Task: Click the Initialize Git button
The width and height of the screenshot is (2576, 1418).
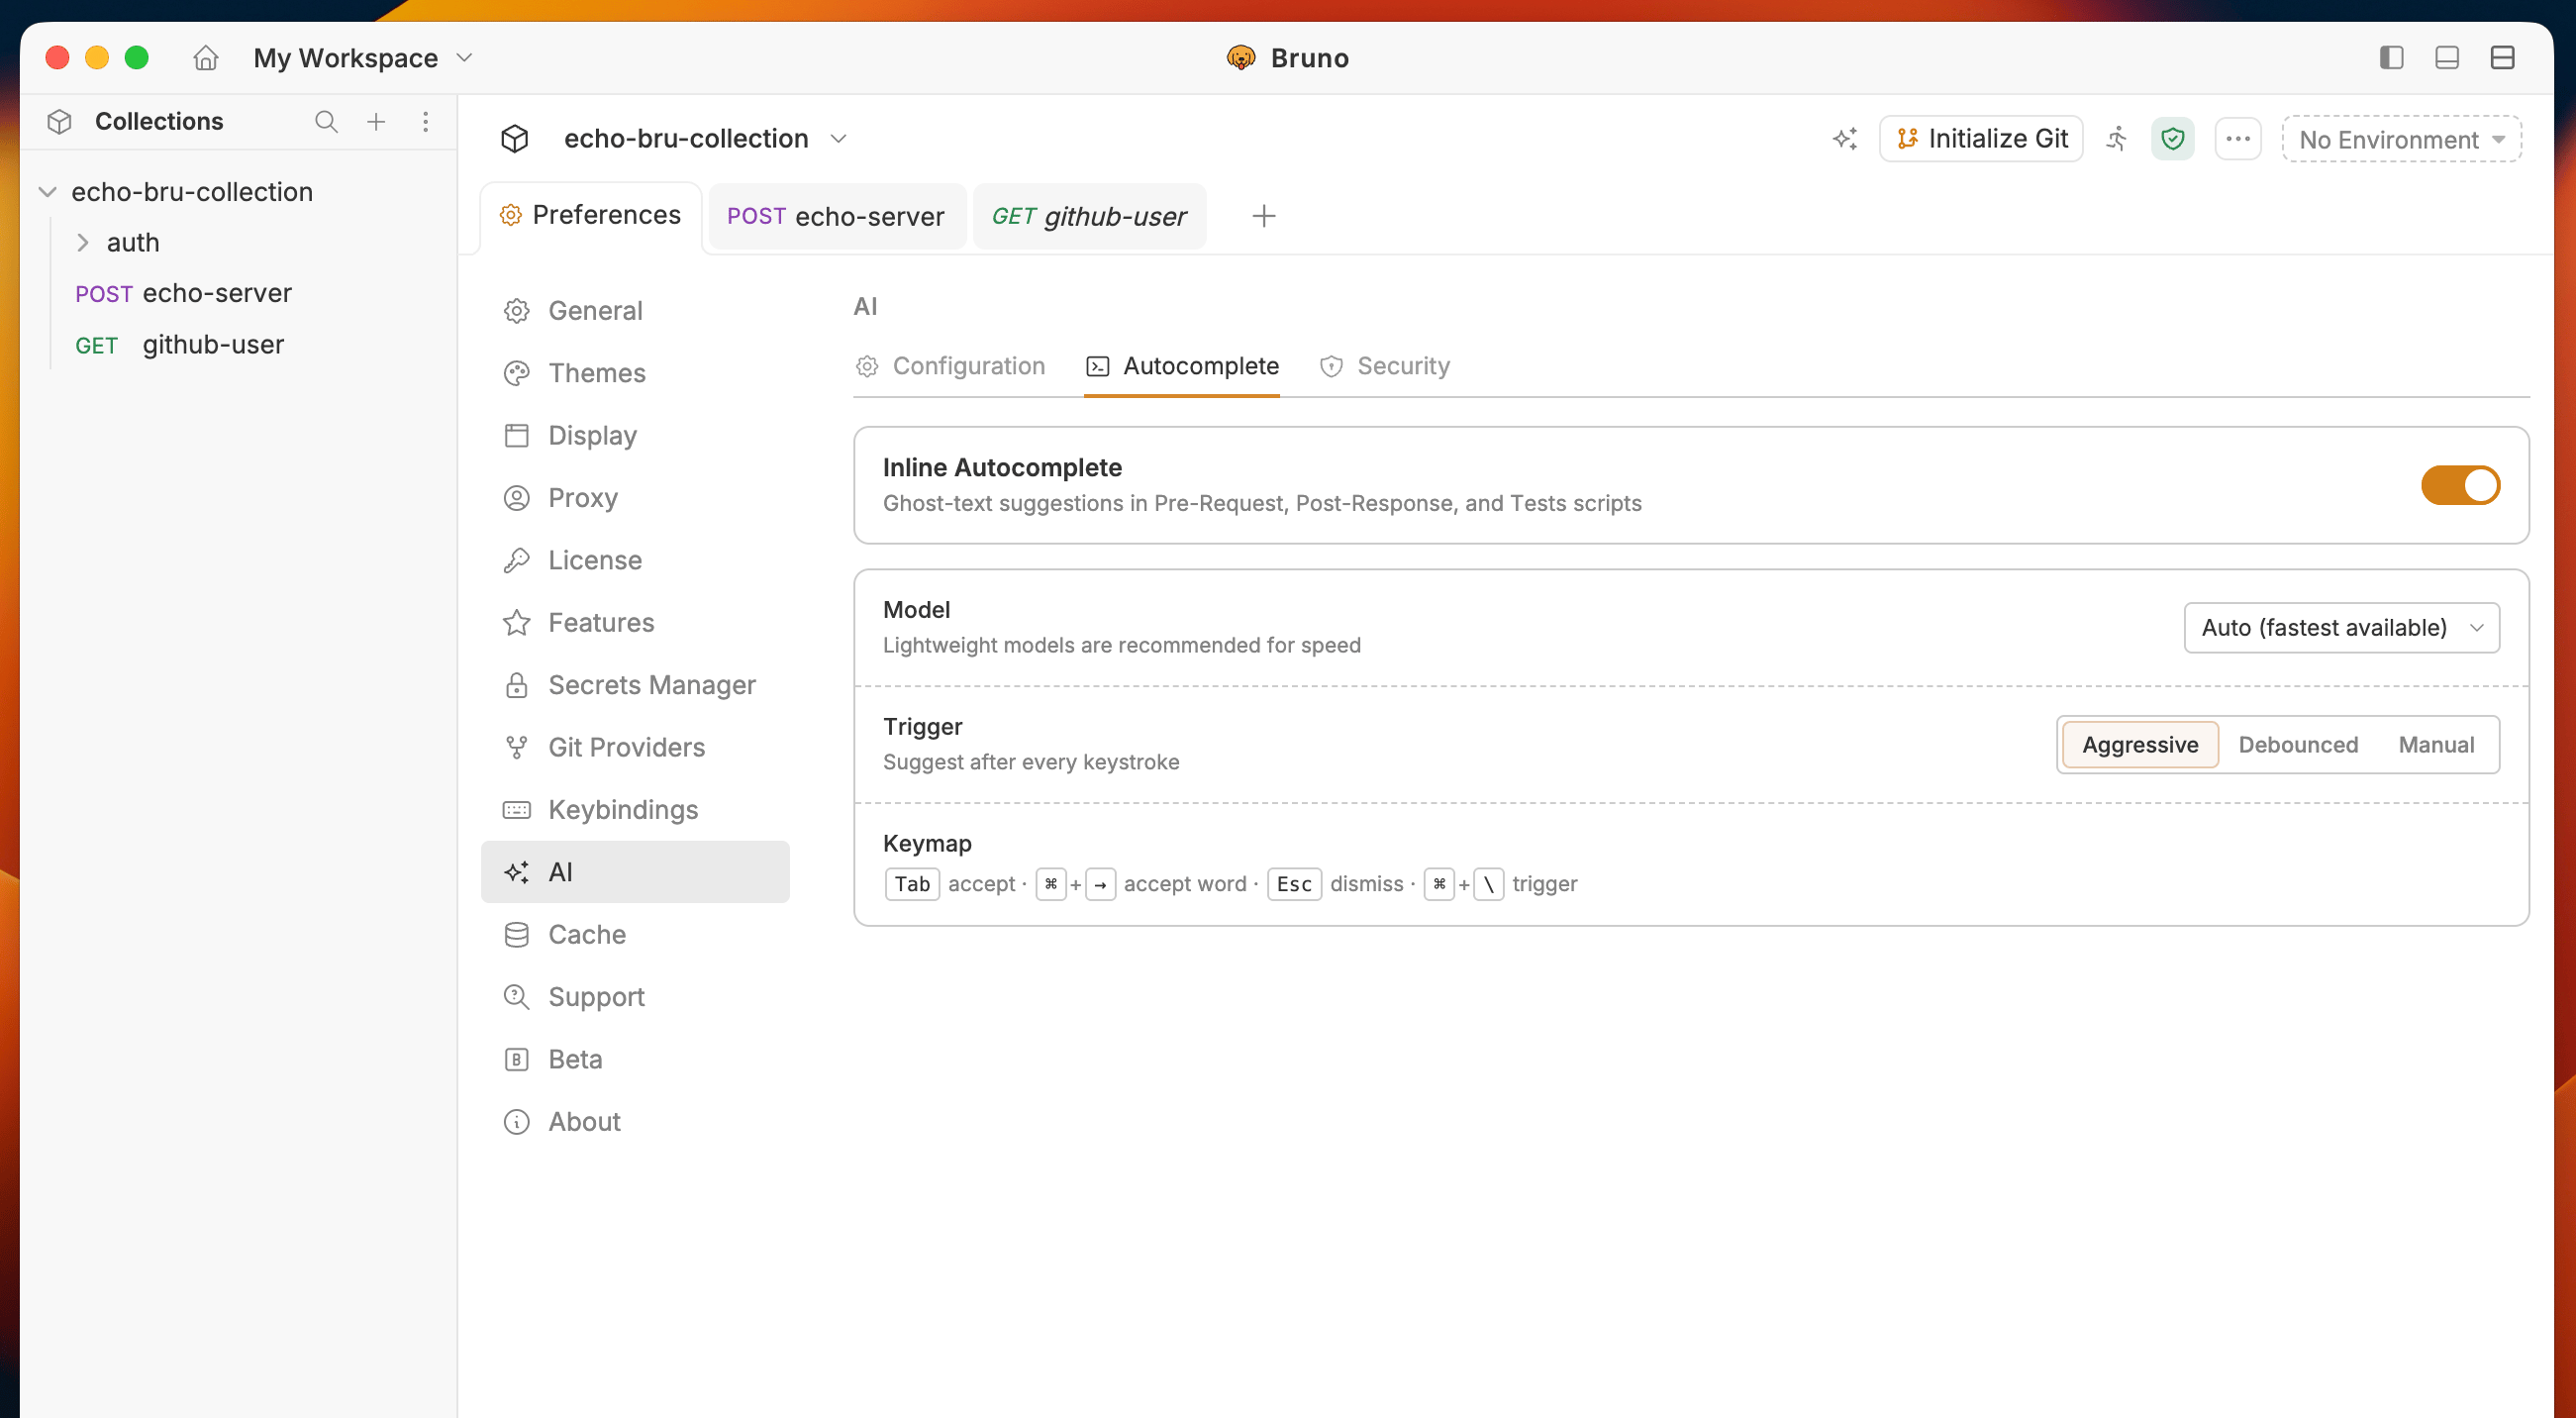Action: pos(1981,139)
